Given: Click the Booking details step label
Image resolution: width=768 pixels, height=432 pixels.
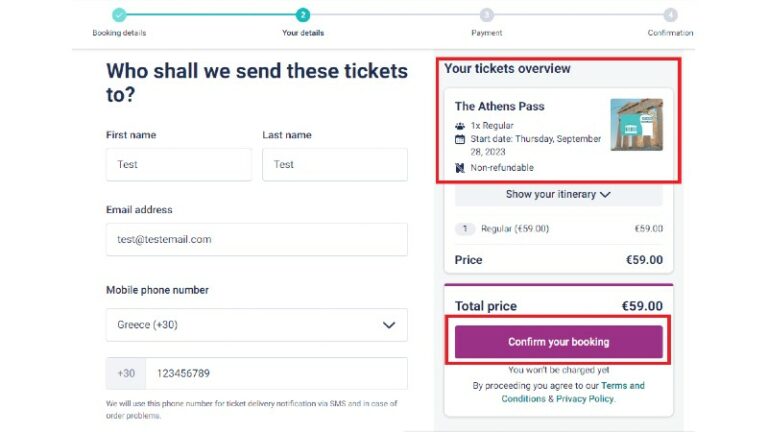Looking at the screenshot, I should 119,33.
